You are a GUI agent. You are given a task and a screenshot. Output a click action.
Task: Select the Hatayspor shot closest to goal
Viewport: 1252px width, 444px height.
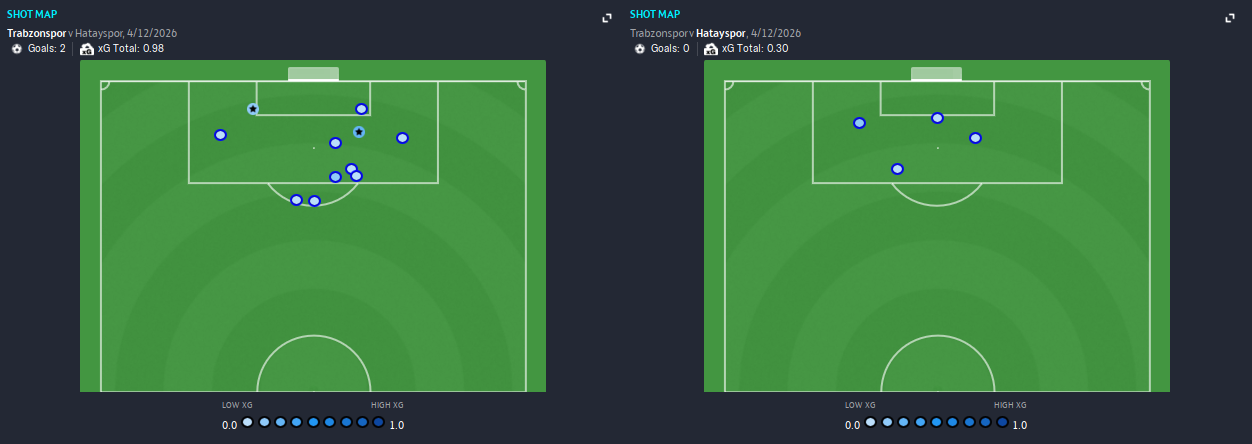pyautogui.click(x=937, y=118)
